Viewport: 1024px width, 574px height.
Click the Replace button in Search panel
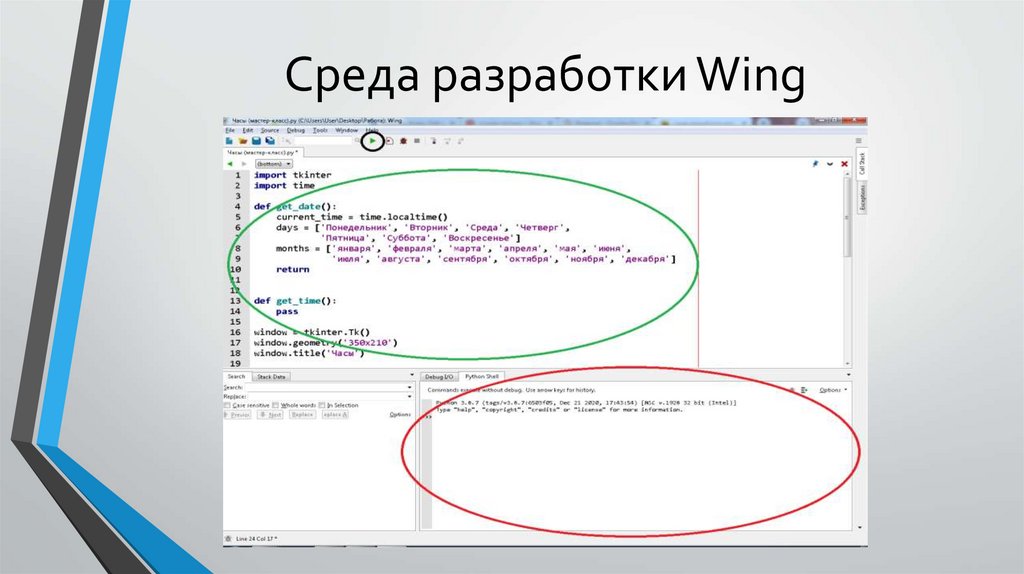pos(301,414)
